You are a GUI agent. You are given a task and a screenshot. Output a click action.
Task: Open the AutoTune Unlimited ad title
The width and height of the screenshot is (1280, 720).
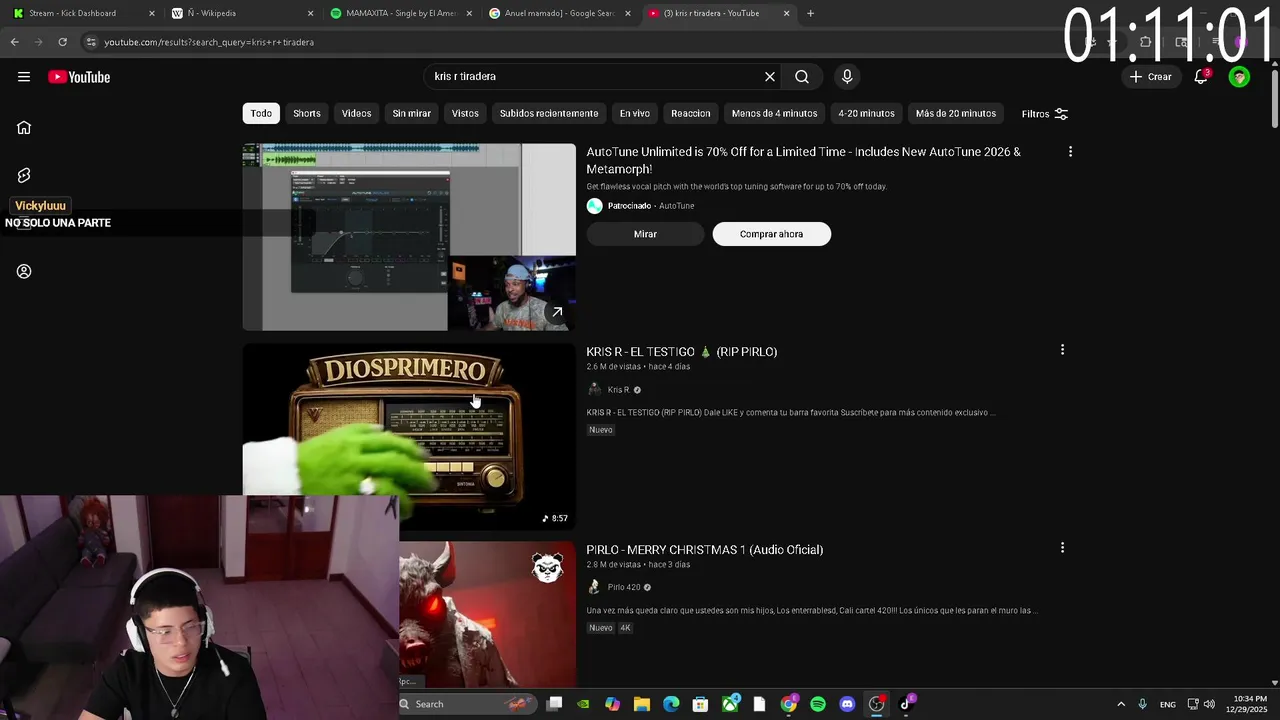click(x=803, y=160)
